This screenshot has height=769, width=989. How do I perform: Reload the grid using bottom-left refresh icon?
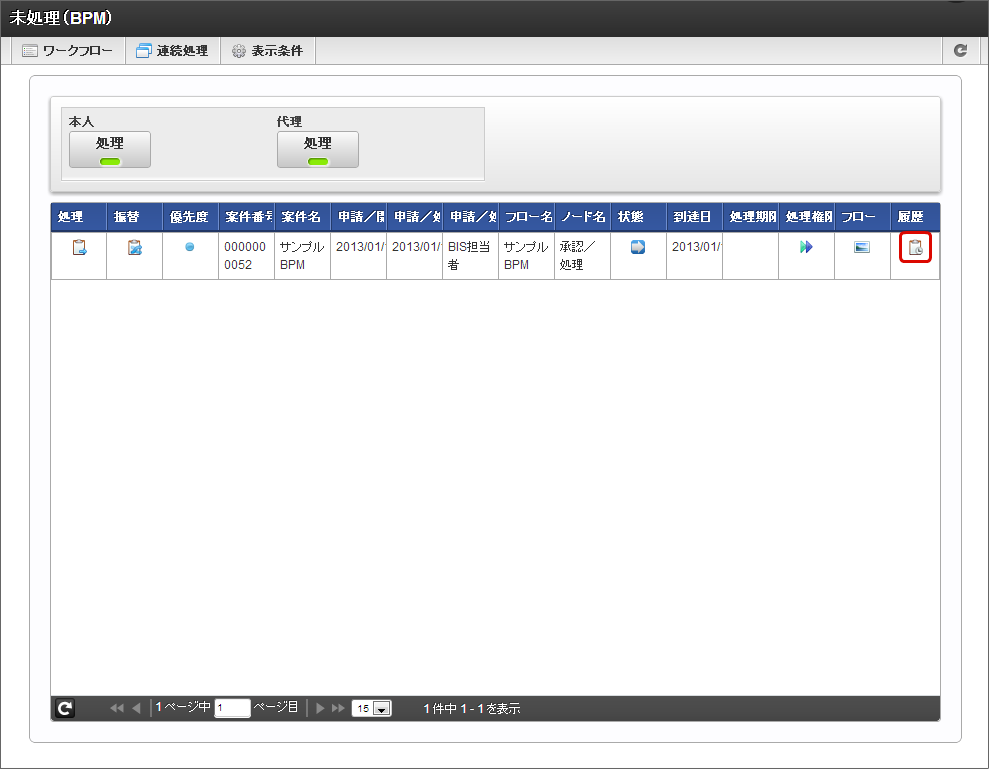pyautogui.click(x=64, y=708)
